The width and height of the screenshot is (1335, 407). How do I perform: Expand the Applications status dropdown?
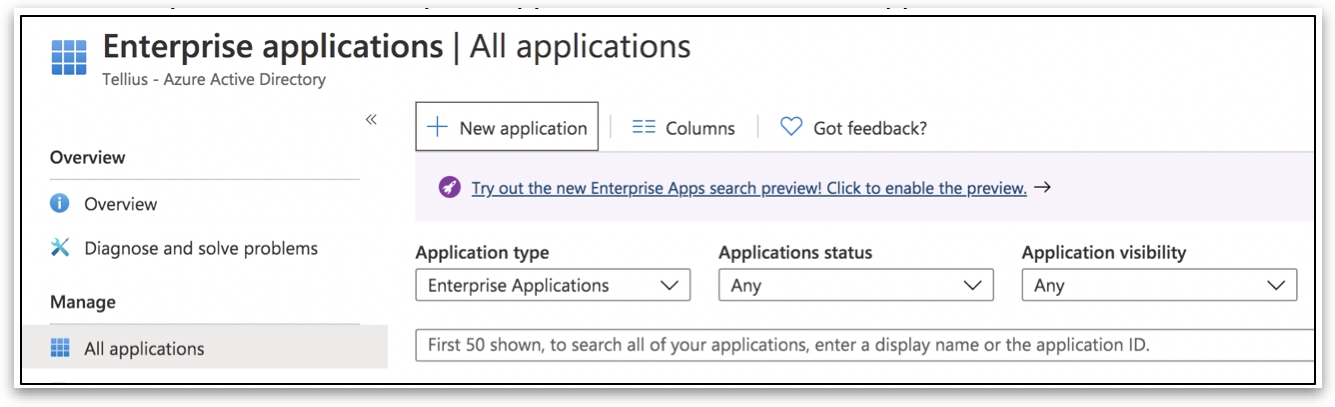point(856,286)
